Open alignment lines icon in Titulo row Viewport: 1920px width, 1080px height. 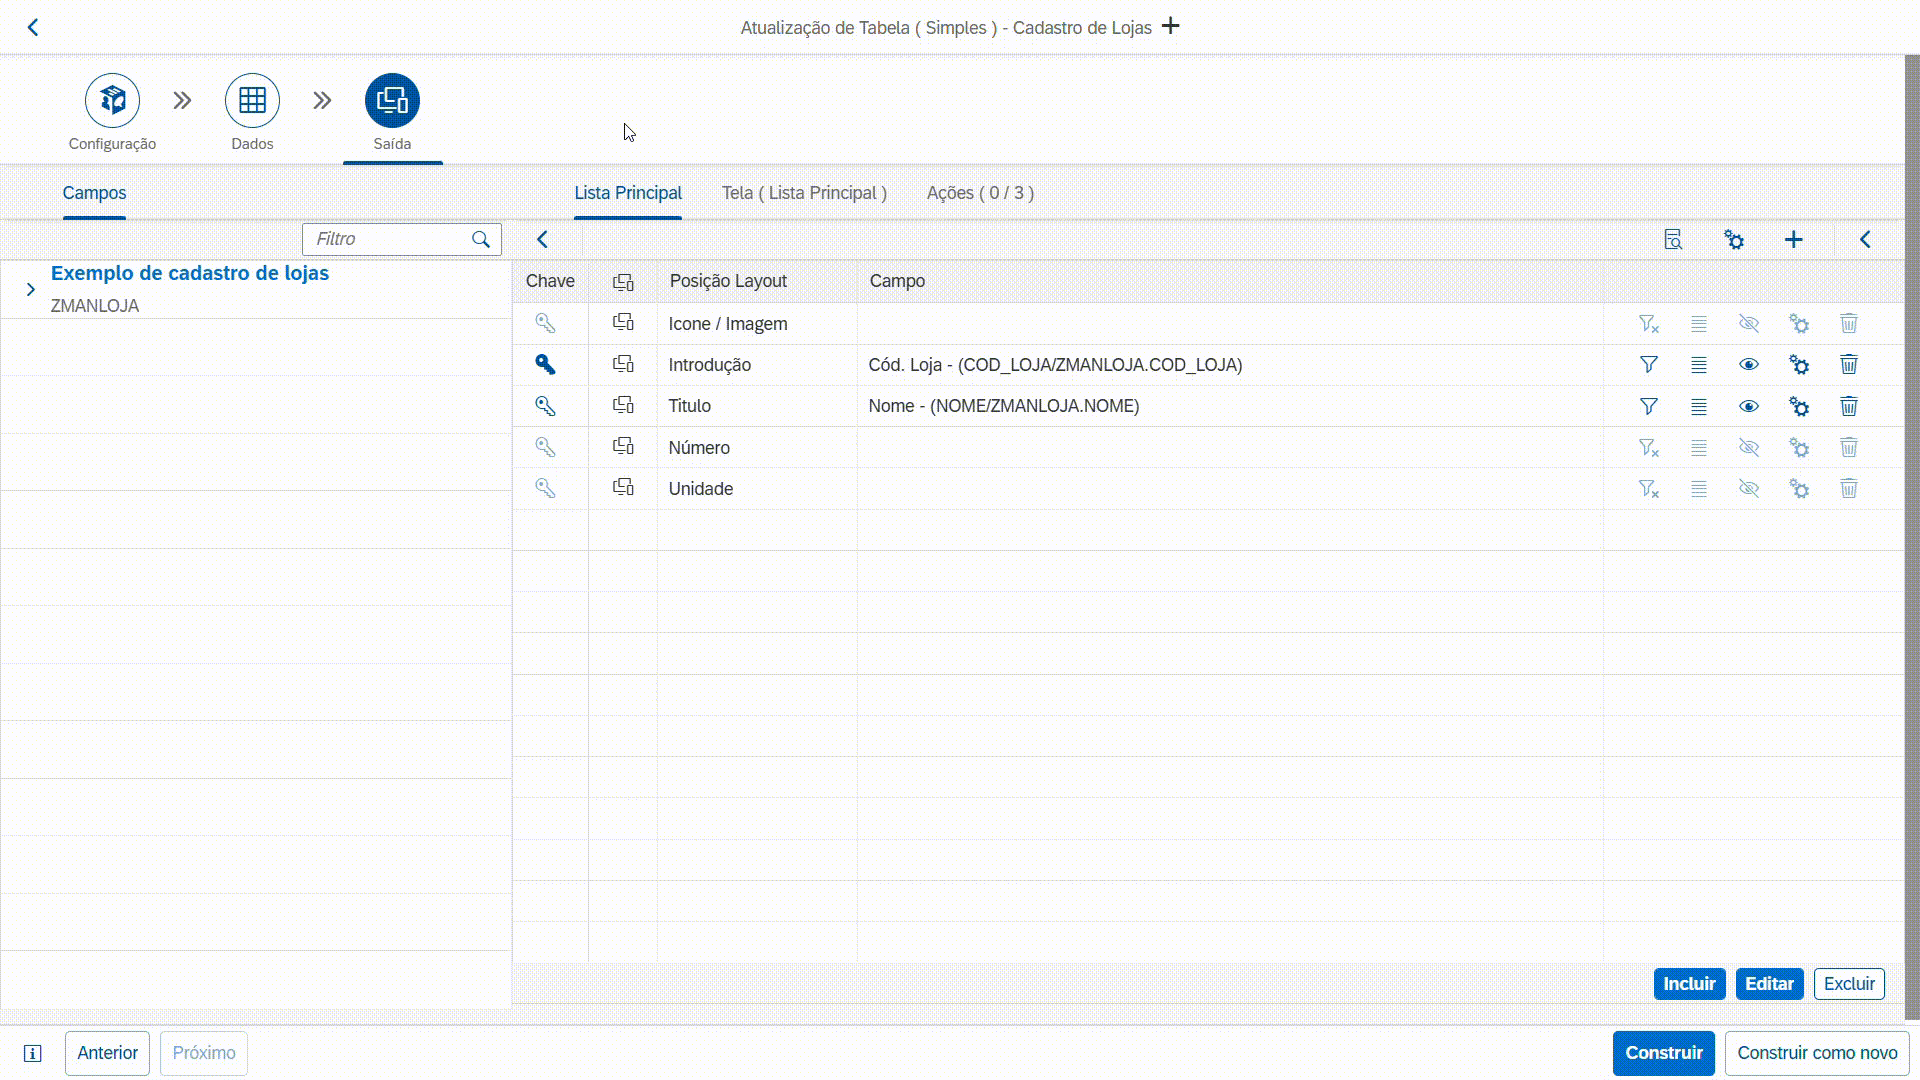(1699, 406)
